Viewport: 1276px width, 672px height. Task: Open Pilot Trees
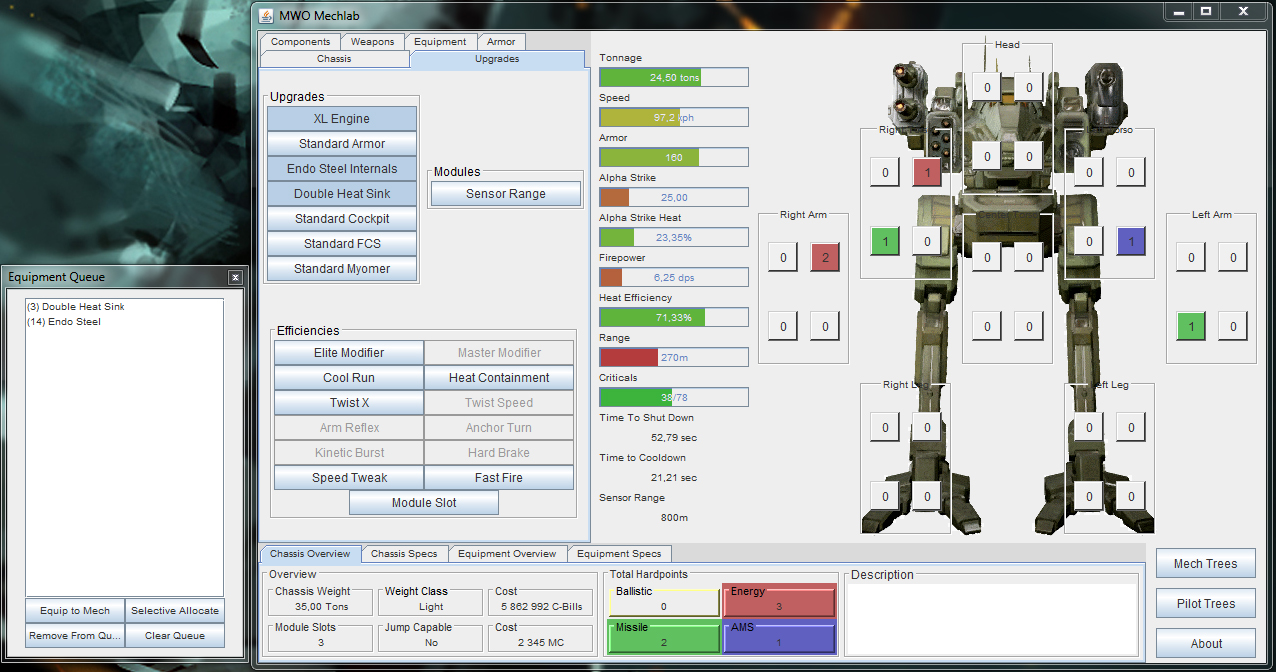[x=1205, y=604]
